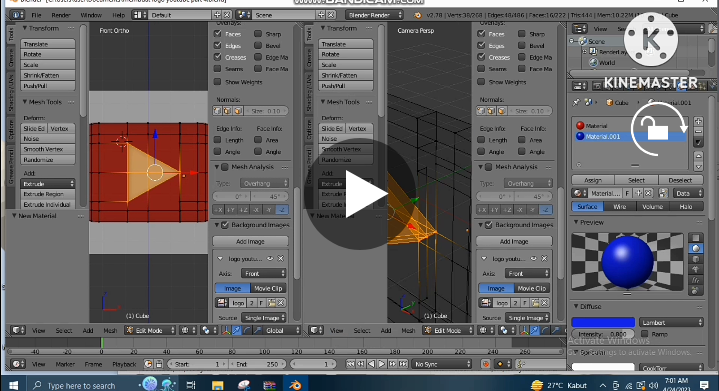This screenshot has width=719, height=391.
Task: Click the red Material slot
Action: click(631, 126)
